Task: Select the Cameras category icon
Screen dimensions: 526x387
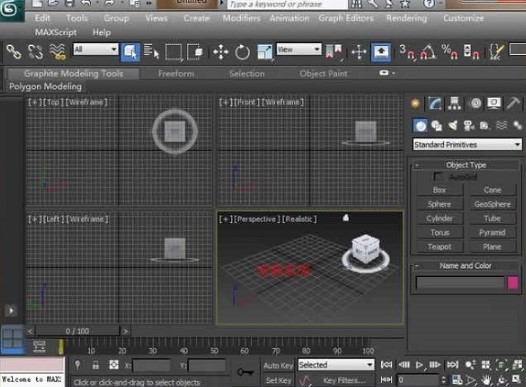Action: coord(469,126)
